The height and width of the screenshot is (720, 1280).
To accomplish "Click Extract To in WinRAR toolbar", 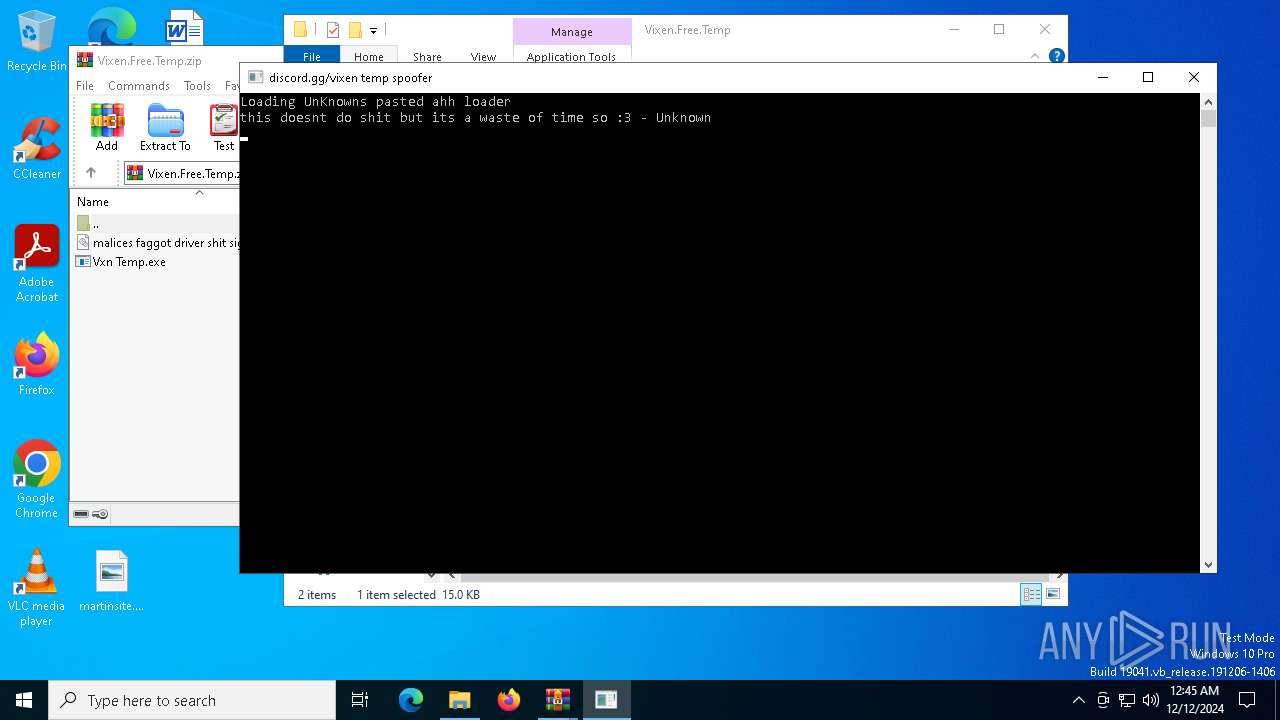I will [x=165, y=127].
